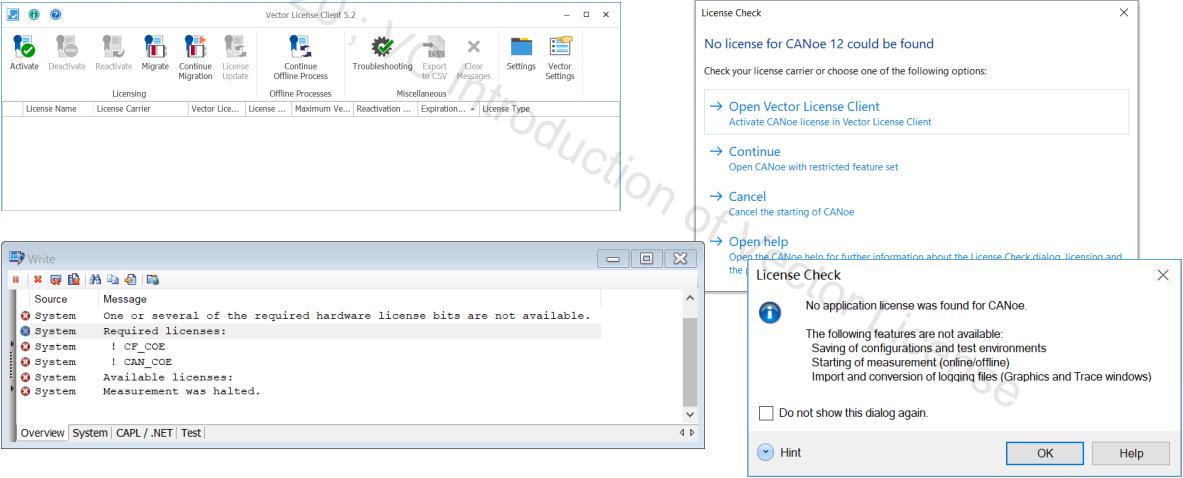
Task: Click the red X clear icon in Write toolbar
Action: click(38, 280)
